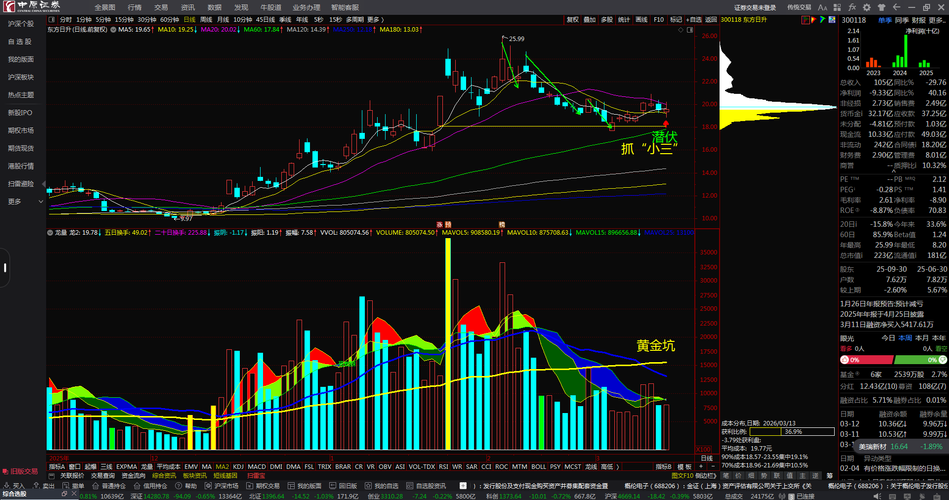The width and height of the screenshot is (949, 500).
Task: Switch to 60分钟 chart
Action: click(x=169, y=20)
